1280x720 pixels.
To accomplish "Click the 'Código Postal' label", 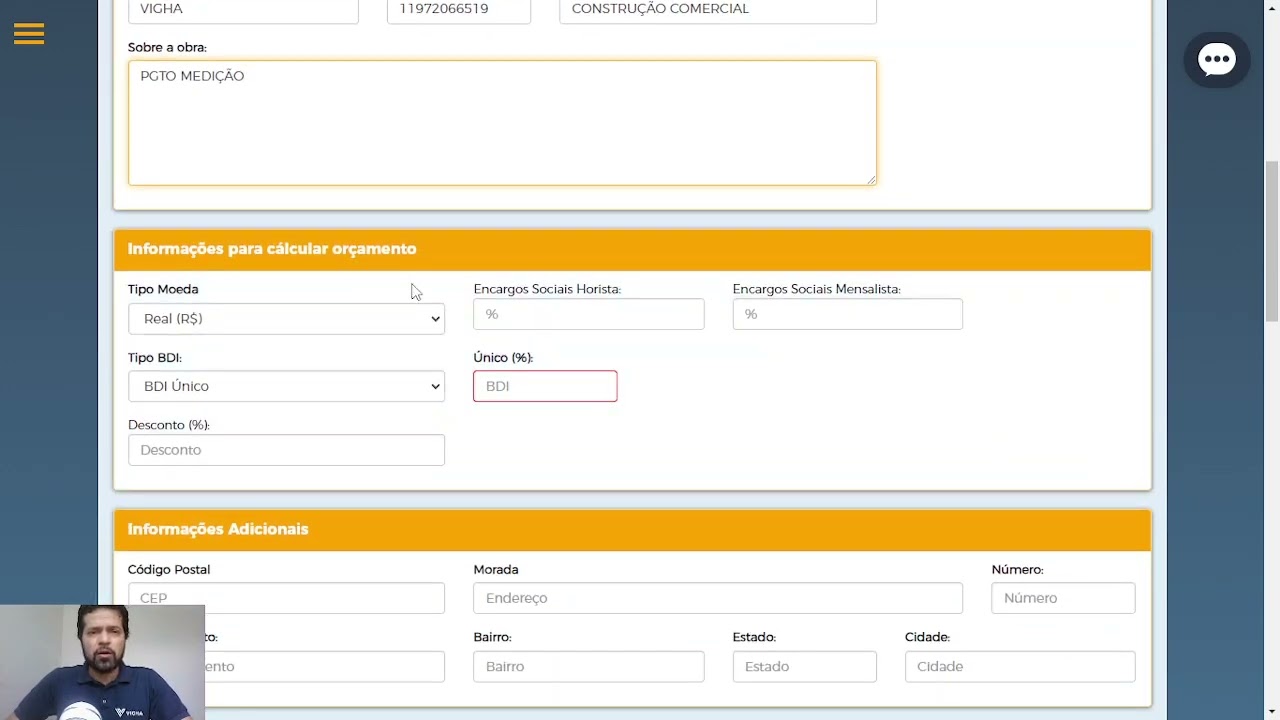I will coord(169,569).
